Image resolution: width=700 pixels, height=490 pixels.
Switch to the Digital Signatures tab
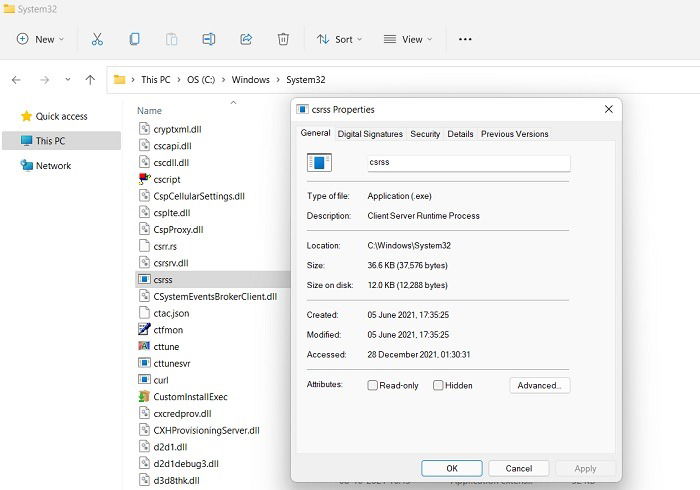point(370,134)
